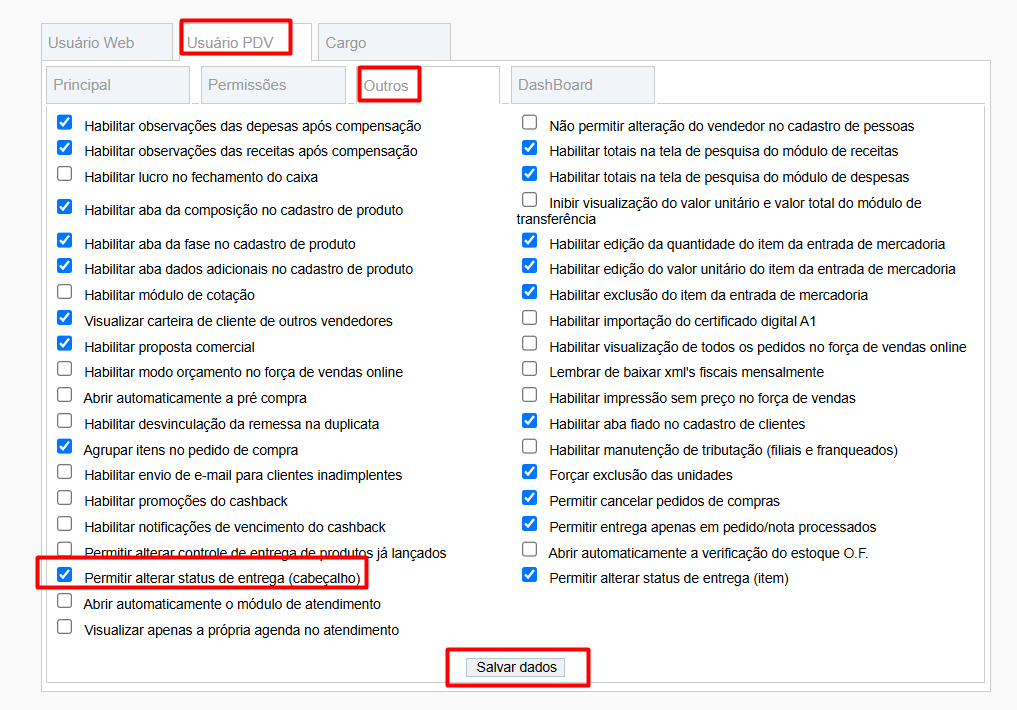The height and width of the screenshot is (710, 1017).
Task: Check Inibir visualização do valor unitário transferência
Action: pyautogui.click(x=529, y=199)
